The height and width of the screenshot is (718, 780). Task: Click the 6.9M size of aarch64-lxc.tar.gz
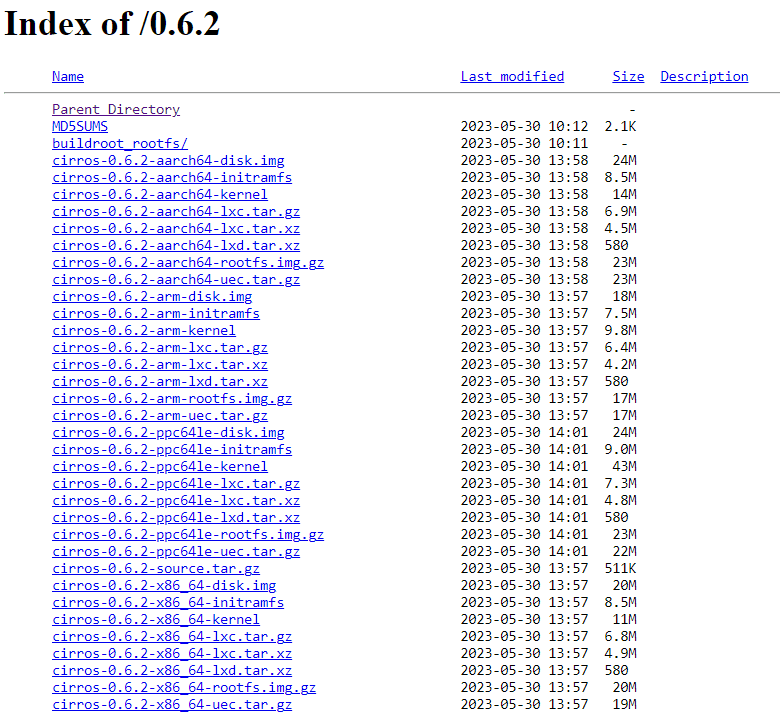point(620,211)
